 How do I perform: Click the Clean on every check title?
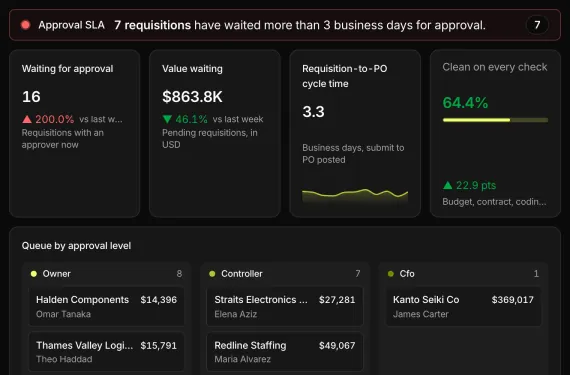[x=495, y=67]
